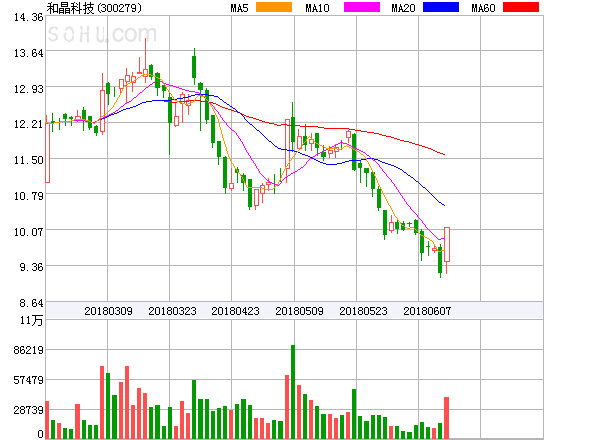Screen dimensions: 600x440
Task: Click the 9.36 price axis label
Action: [x=31, y=267]
